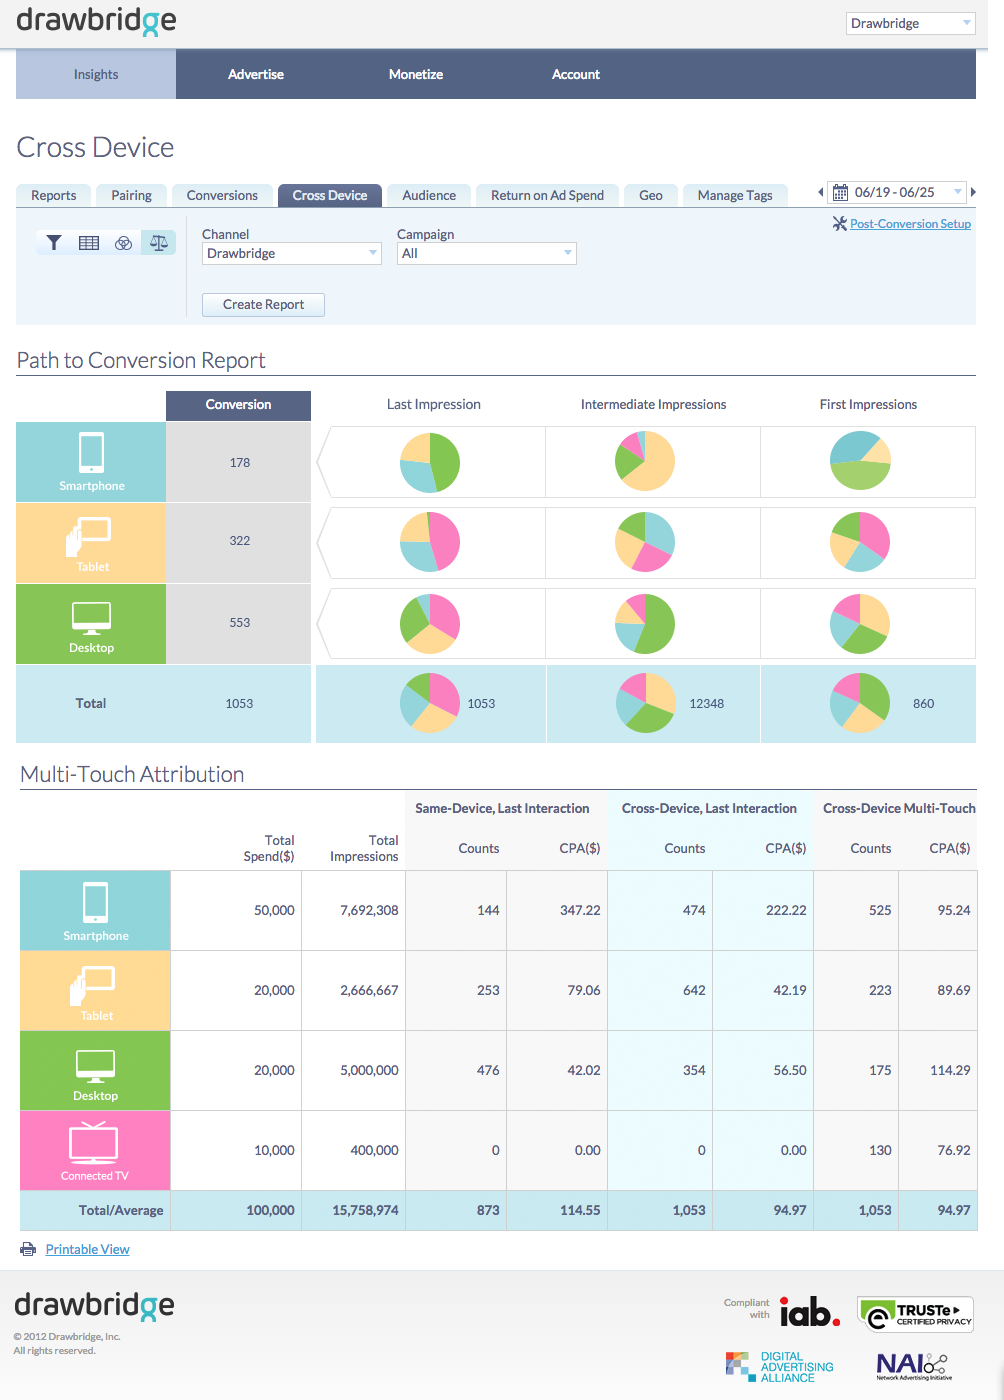
Task: Open the NAI Network Advertising Initiative logo
Action: point(912,1366)
